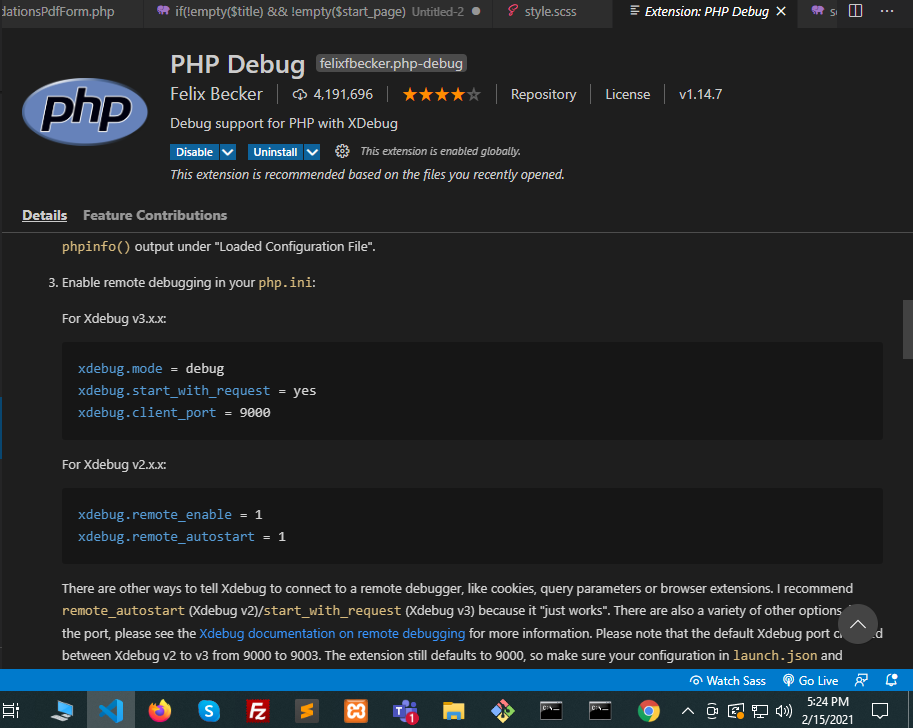Launch Firefox from the taskbar
This screenshot has width=913, height=728.
pos(160,711)
